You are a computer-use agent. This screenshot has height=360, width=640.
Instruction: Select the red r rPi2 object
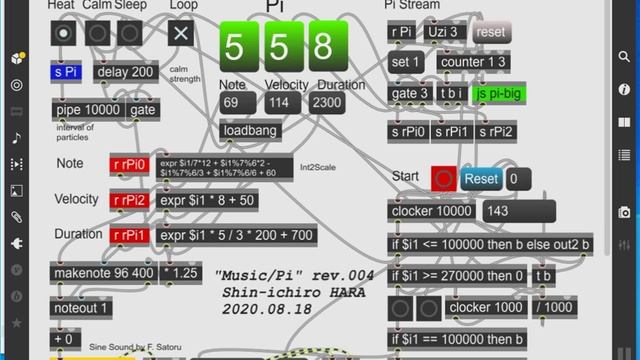pos(129,200)
